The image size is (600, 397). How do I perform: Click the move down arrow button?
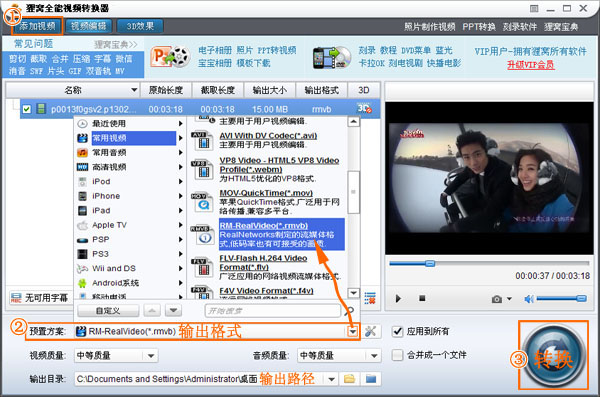[x=173, y=310]
